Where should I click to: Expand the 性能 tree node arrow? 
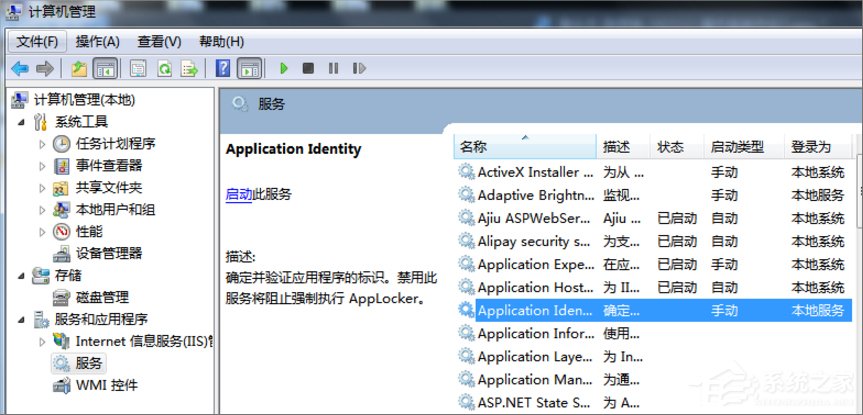tap(42, 232)
